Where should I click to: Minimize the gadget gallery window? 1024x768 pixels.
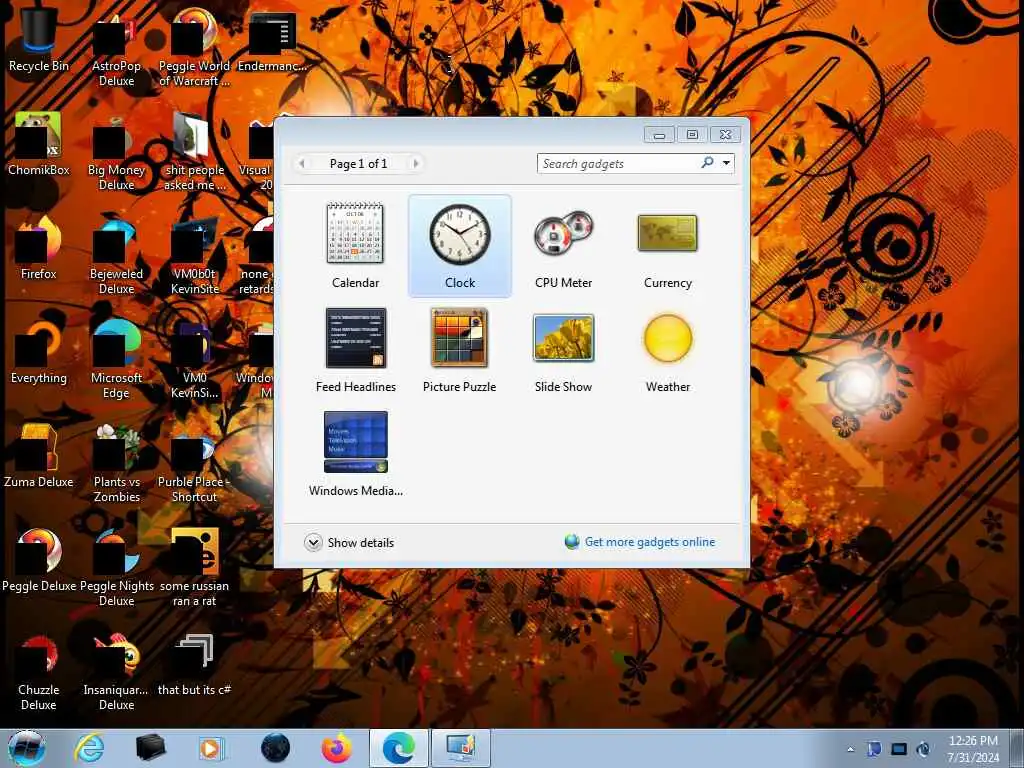click(x=659, y=135)
